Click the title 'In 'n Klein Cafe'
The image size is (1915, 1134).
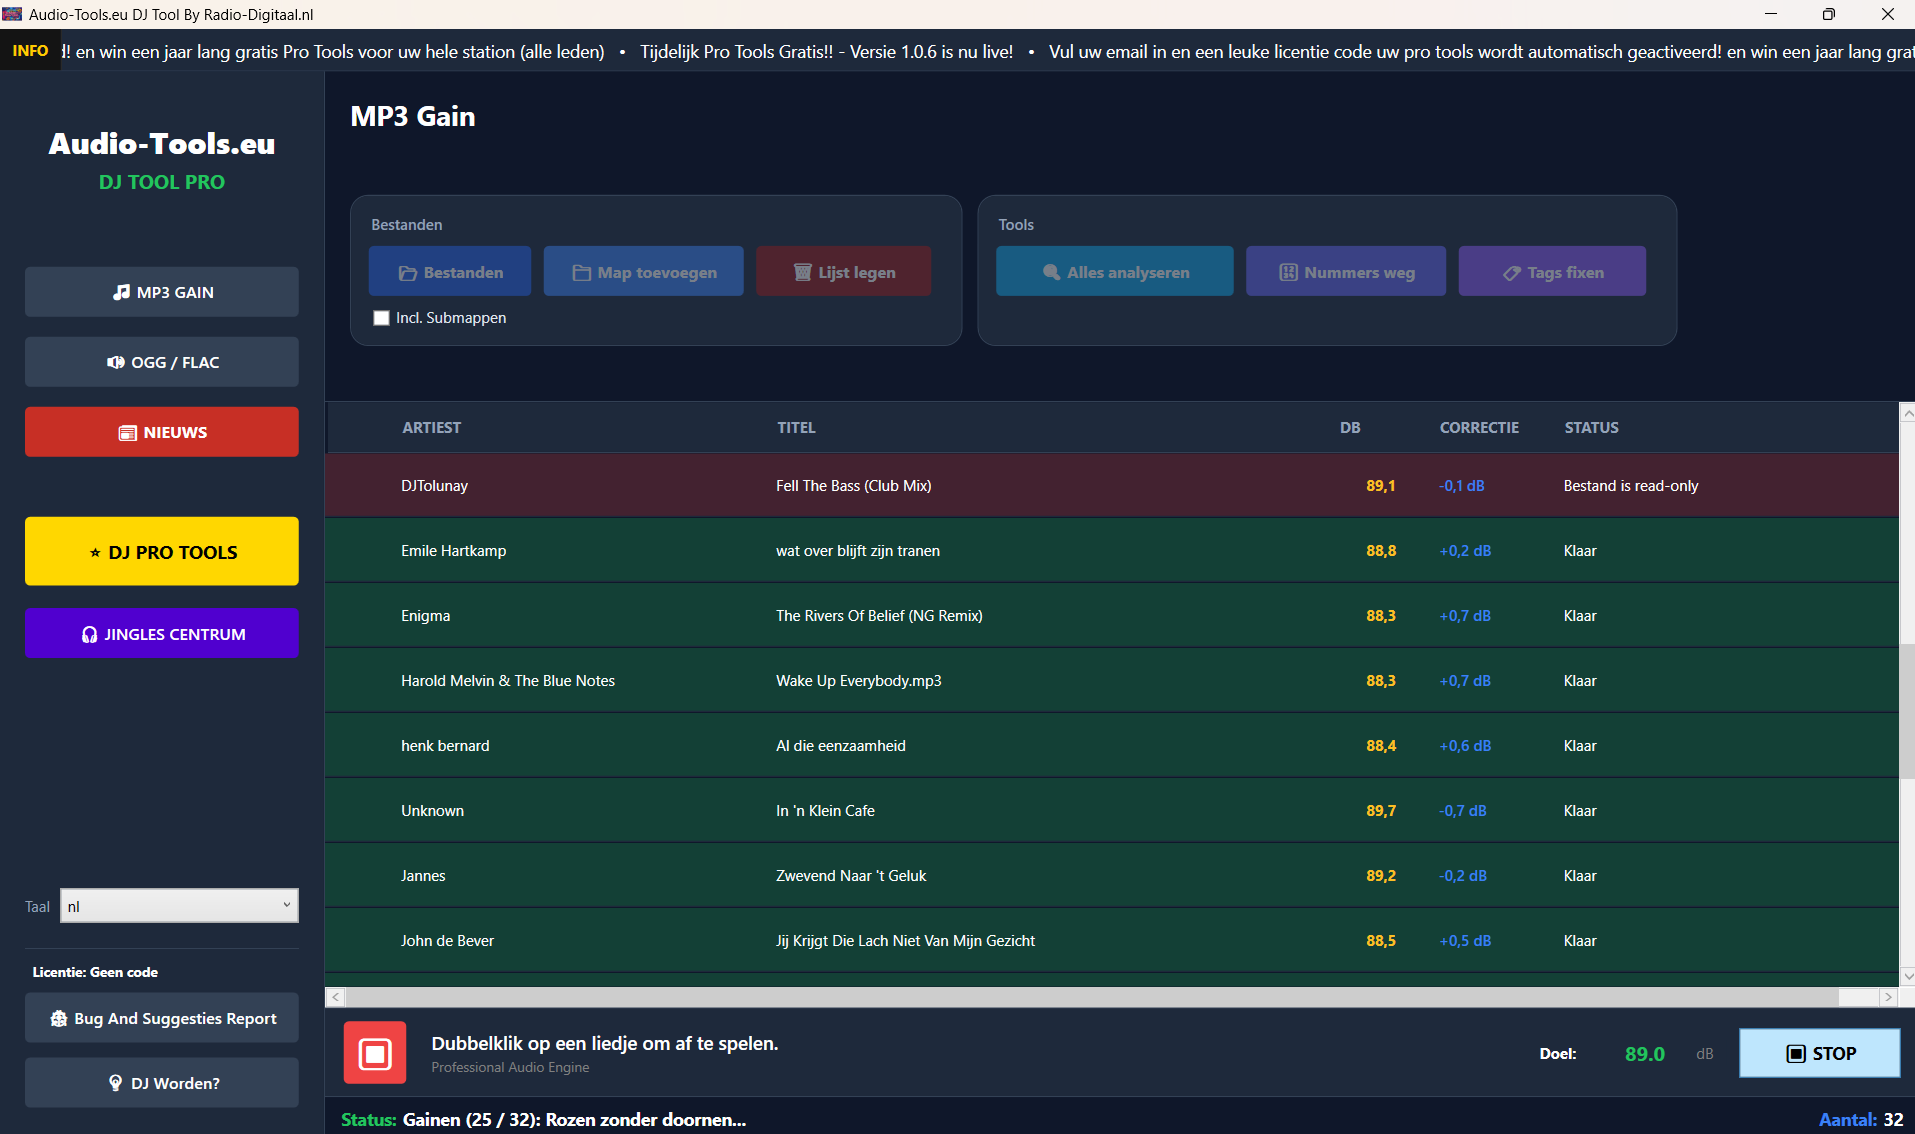coord(825,811)
